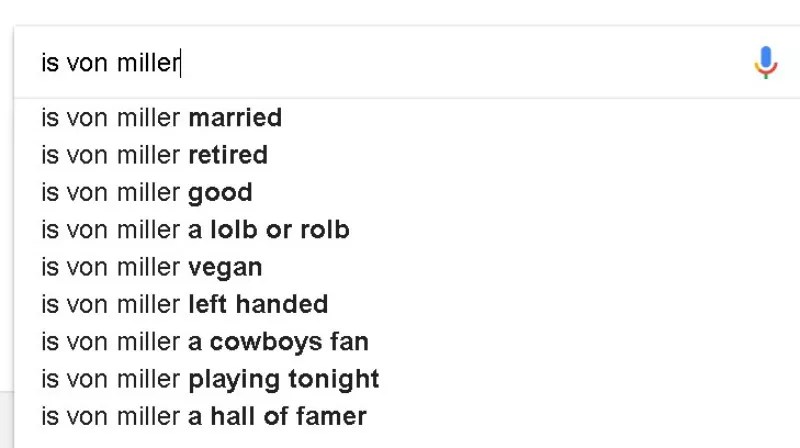Click the bold word 'retired' in suggestions
This screenshot has height=448, width=800.
228,155
